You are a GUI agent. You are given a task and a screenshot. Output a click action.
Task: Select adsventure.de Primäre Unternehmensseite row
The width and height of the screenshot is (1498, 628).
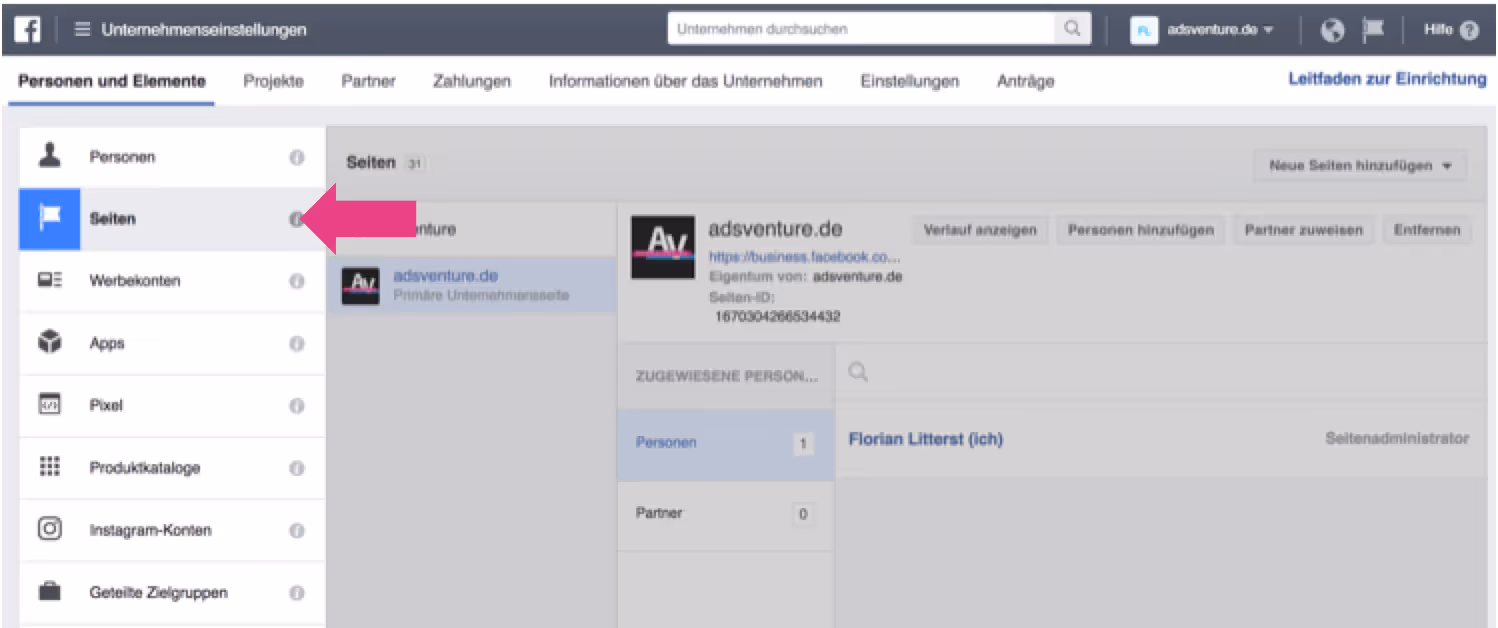[x=471, y=285]
